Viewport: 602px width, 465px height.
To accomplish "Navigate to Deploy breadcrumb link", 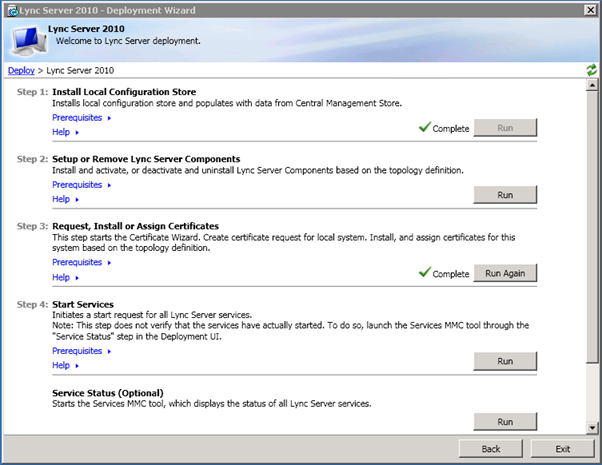I will click(x=21, y=70).
